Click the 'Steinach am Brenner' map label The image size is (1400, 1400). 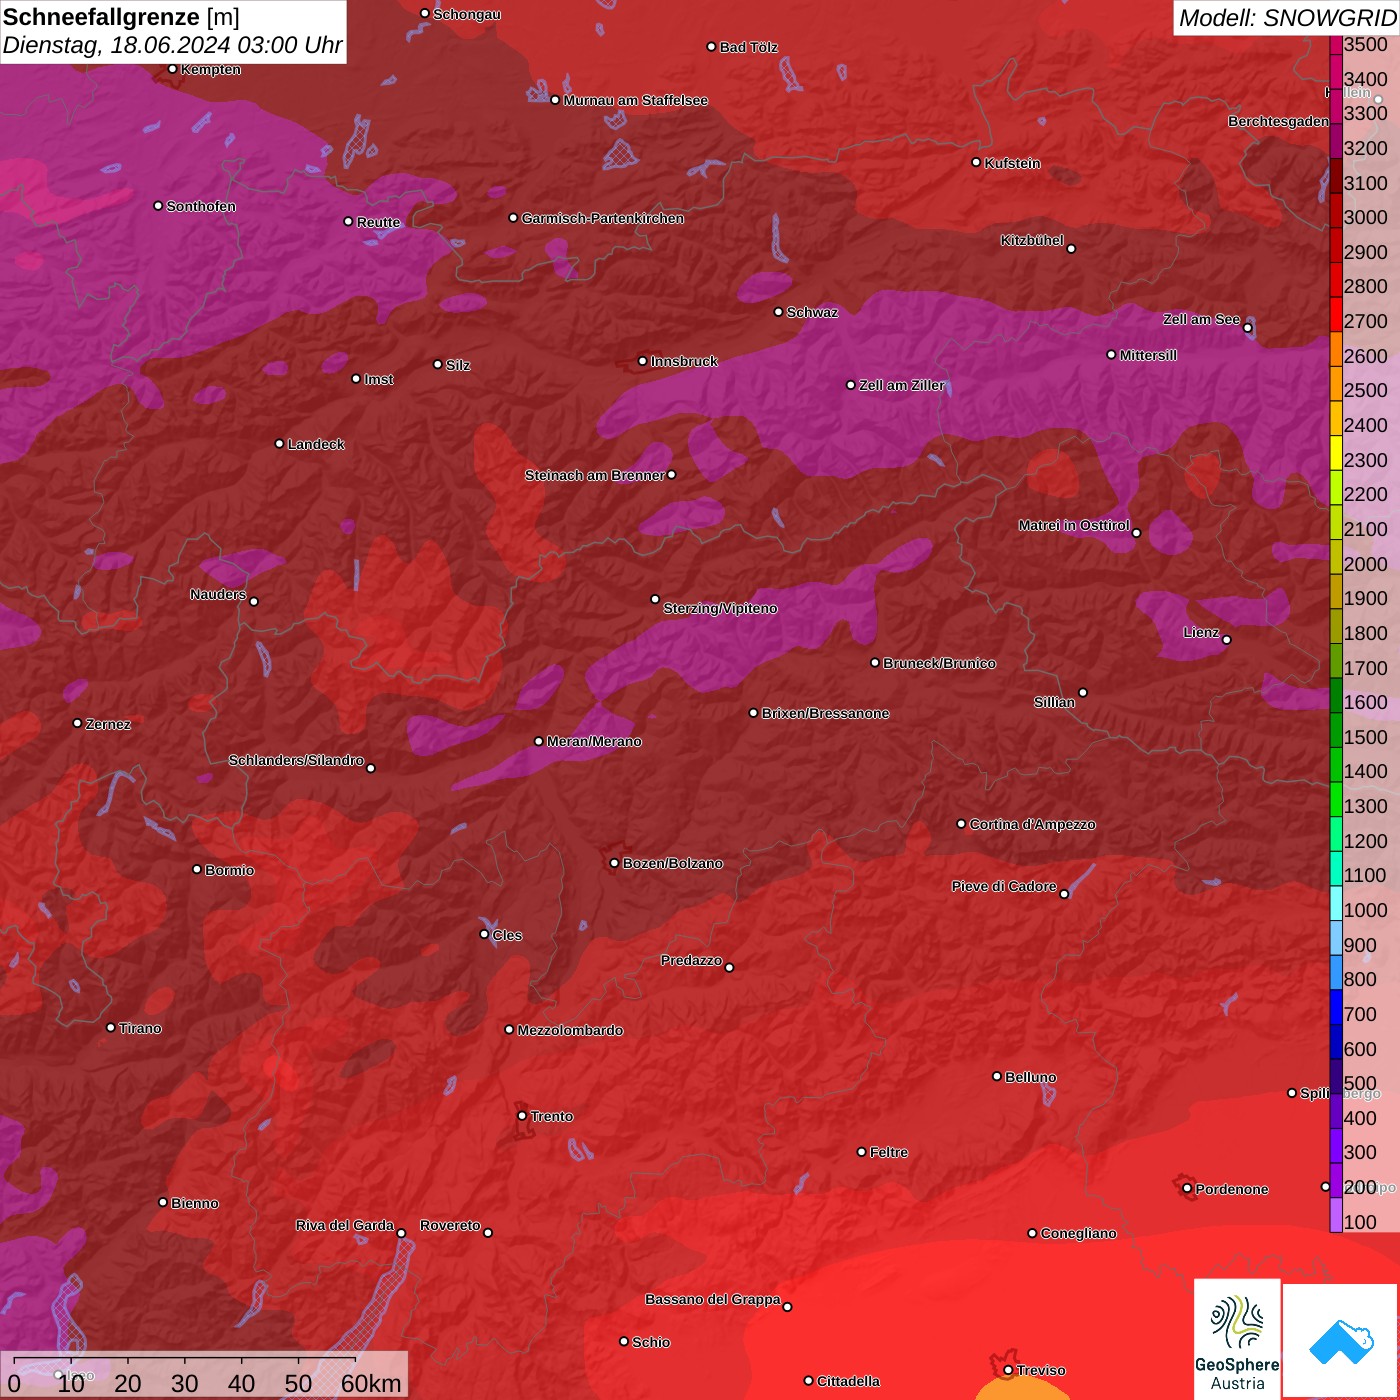pos(594,475)
